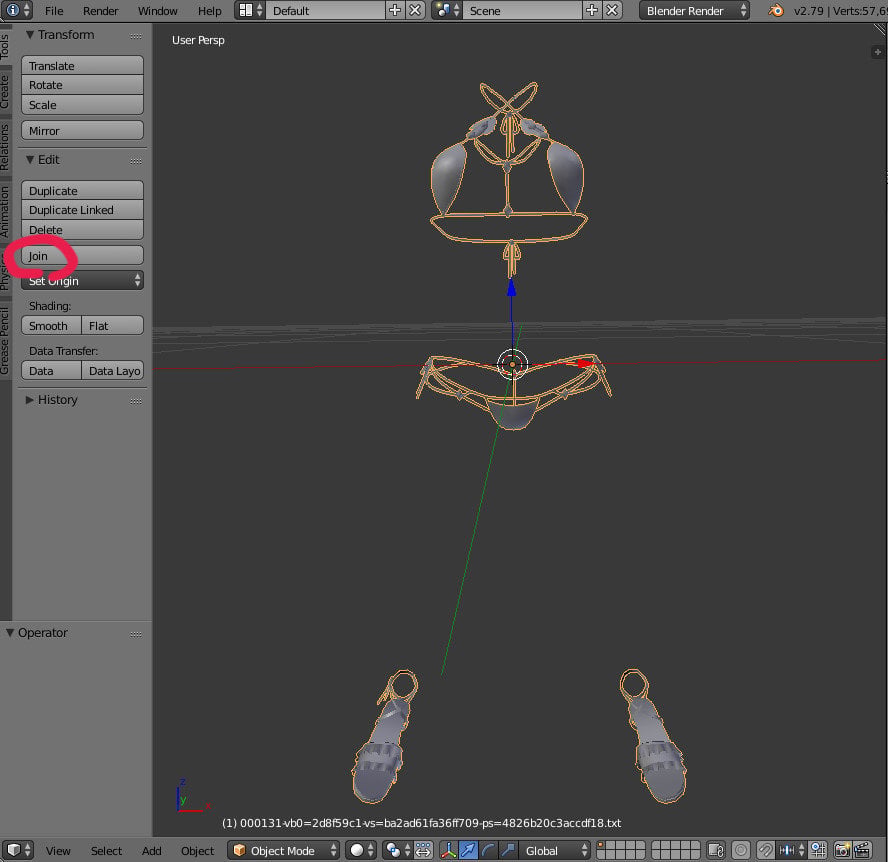Click the scene browse icon
This screenshot has width=888, height=862.
click(x=448, y=10)
